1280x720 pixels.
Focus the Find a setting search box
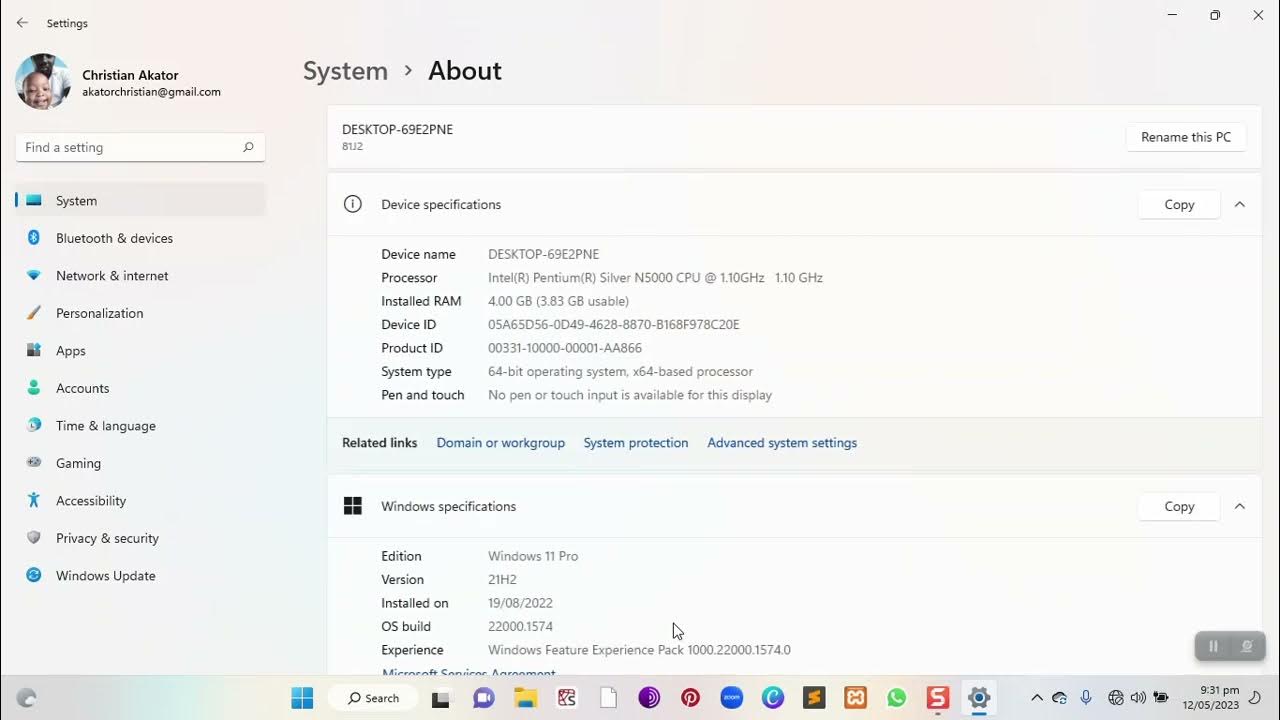(x=140, y=147)
